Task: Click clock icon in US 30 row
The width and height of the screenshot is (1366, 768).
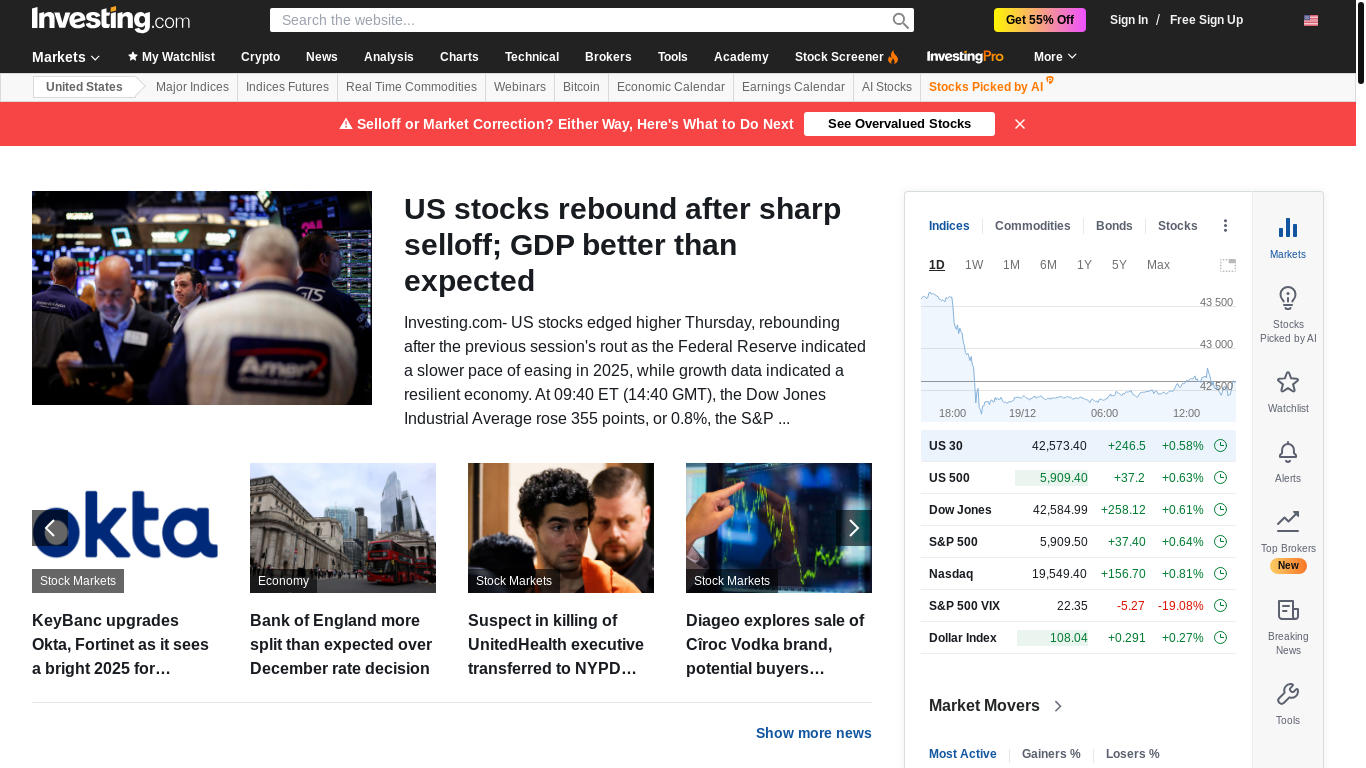Action: tap(1220, 446)
